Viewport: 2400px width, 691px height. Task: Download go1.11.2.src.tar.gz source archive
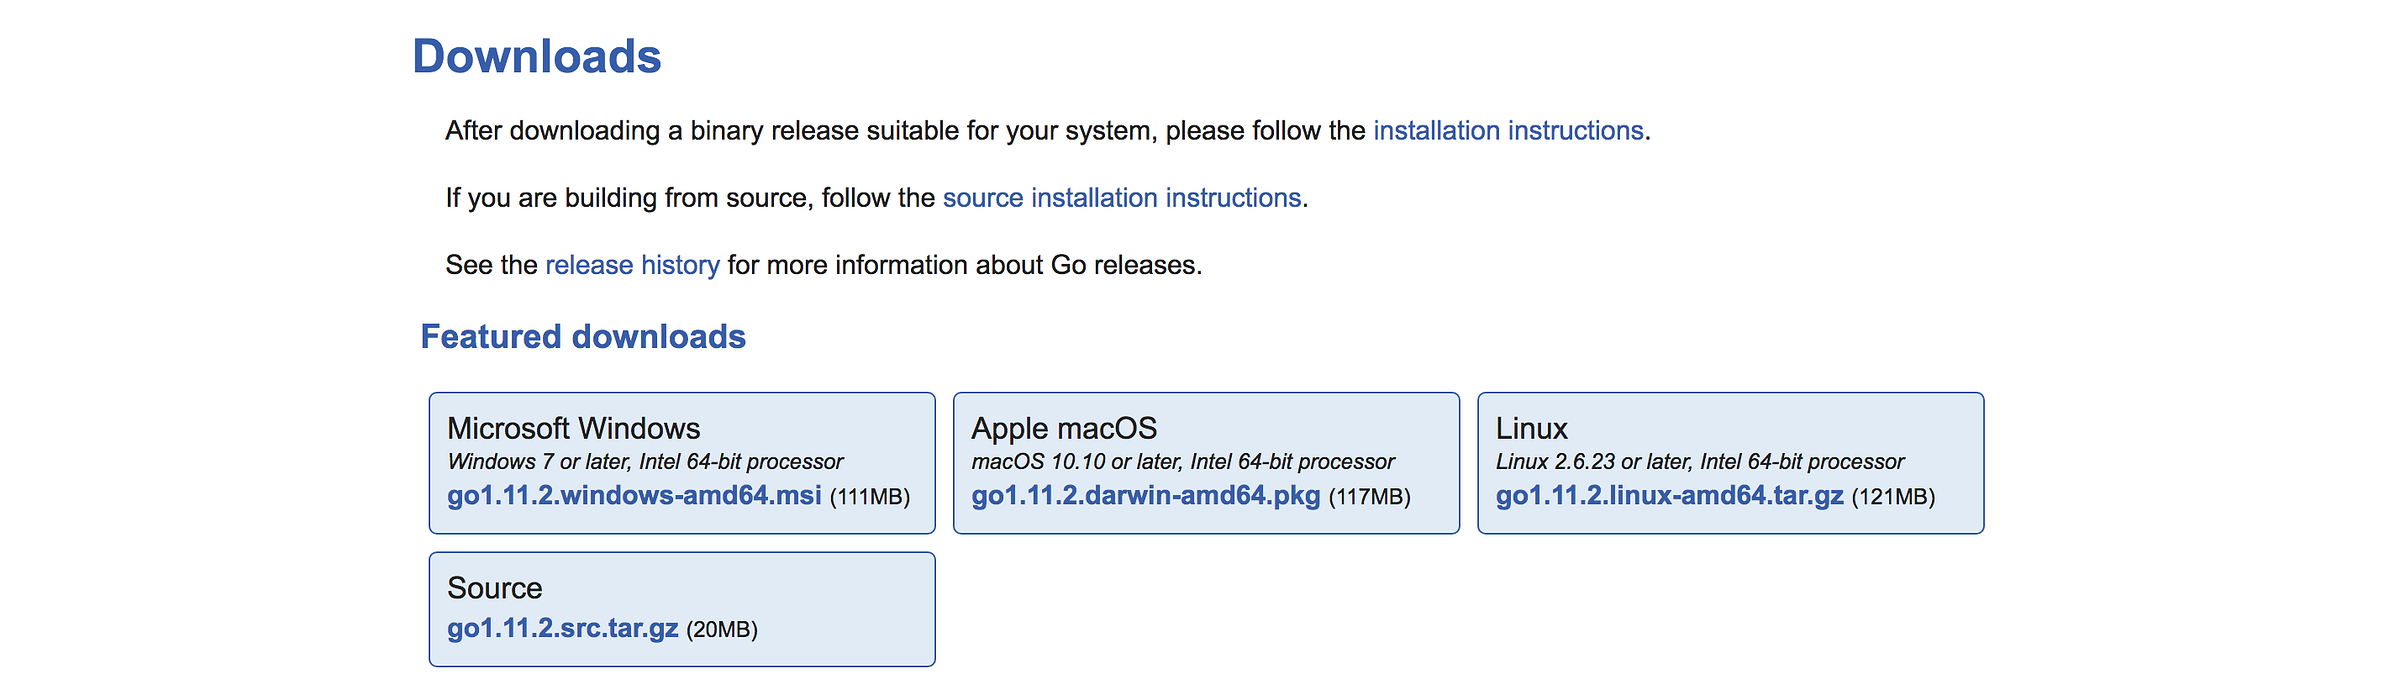(x=562, y=629)
